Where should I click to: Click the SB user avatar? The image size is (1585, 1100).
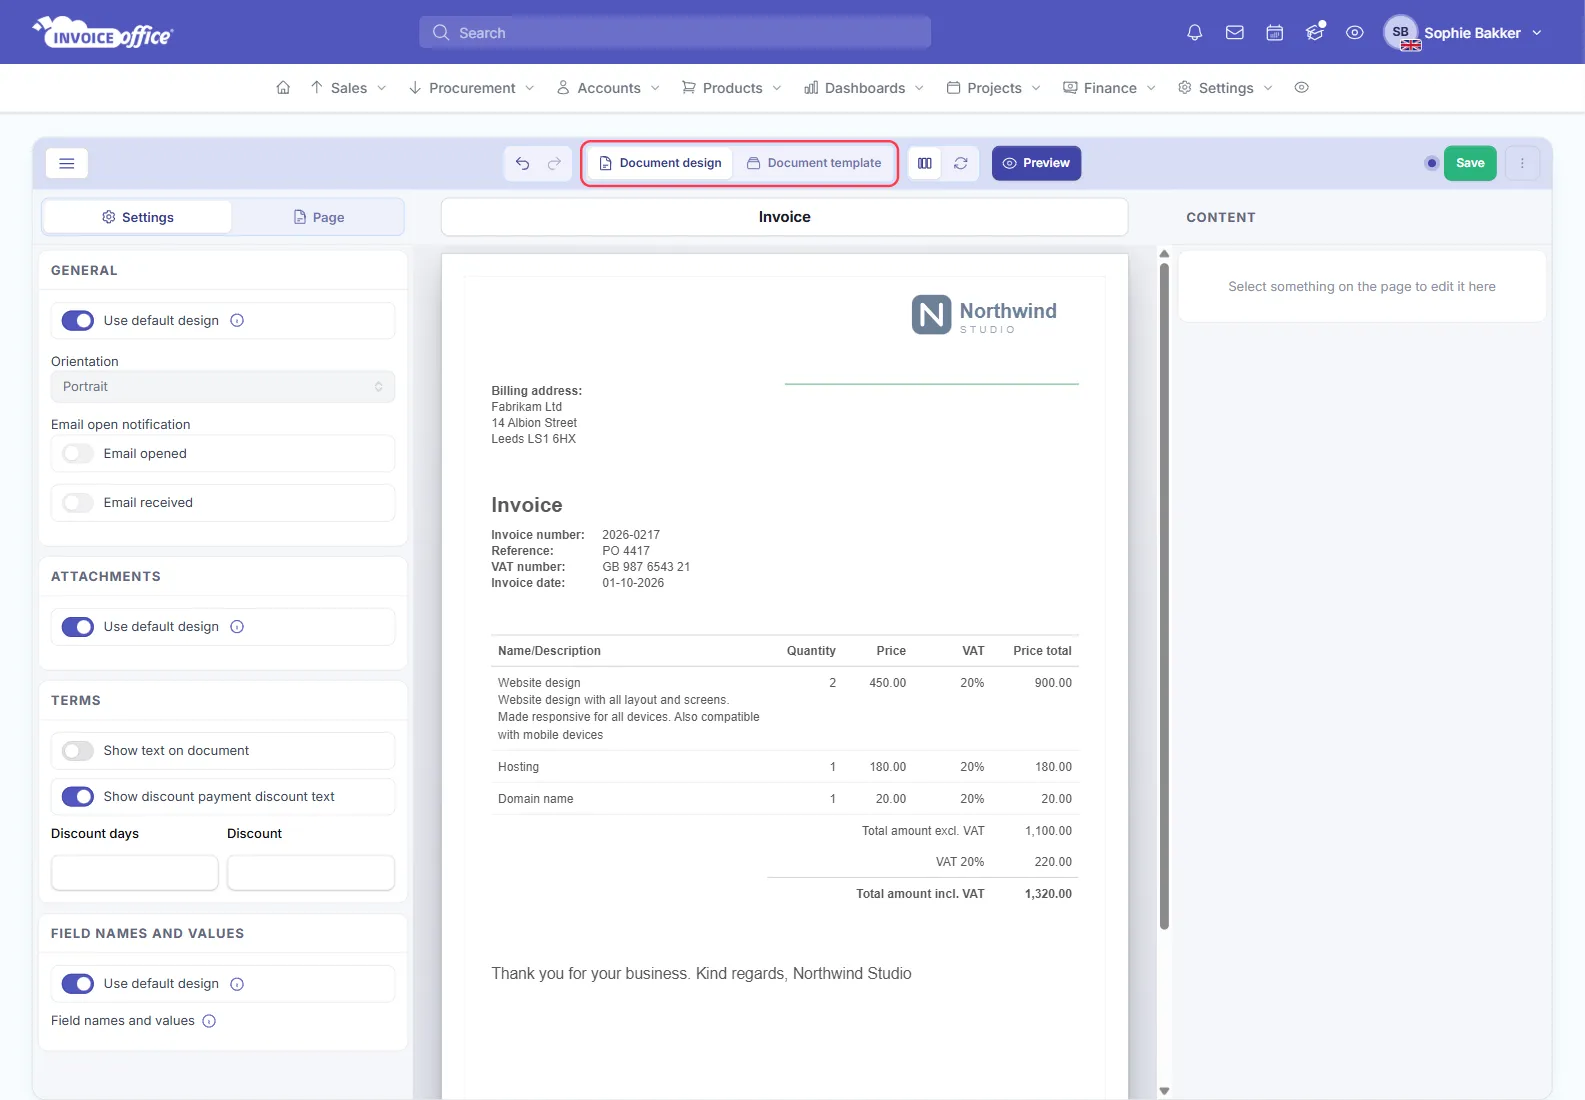[1401, 33]
